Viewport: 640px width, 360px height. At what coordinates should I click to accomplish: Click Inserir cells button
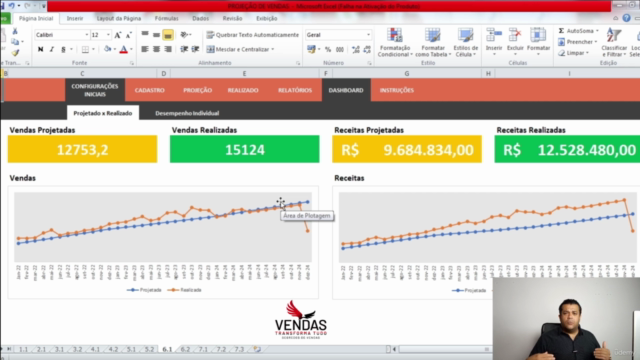(494, 42)
